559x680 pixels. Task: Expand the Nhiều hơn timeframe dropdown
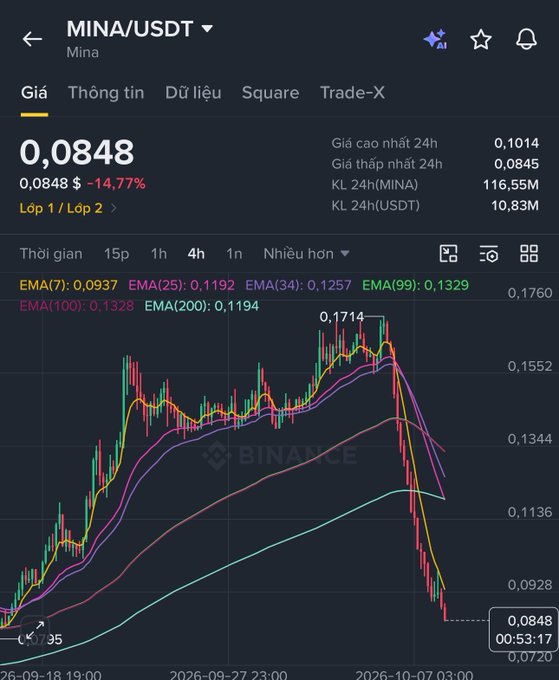[307, 254]
